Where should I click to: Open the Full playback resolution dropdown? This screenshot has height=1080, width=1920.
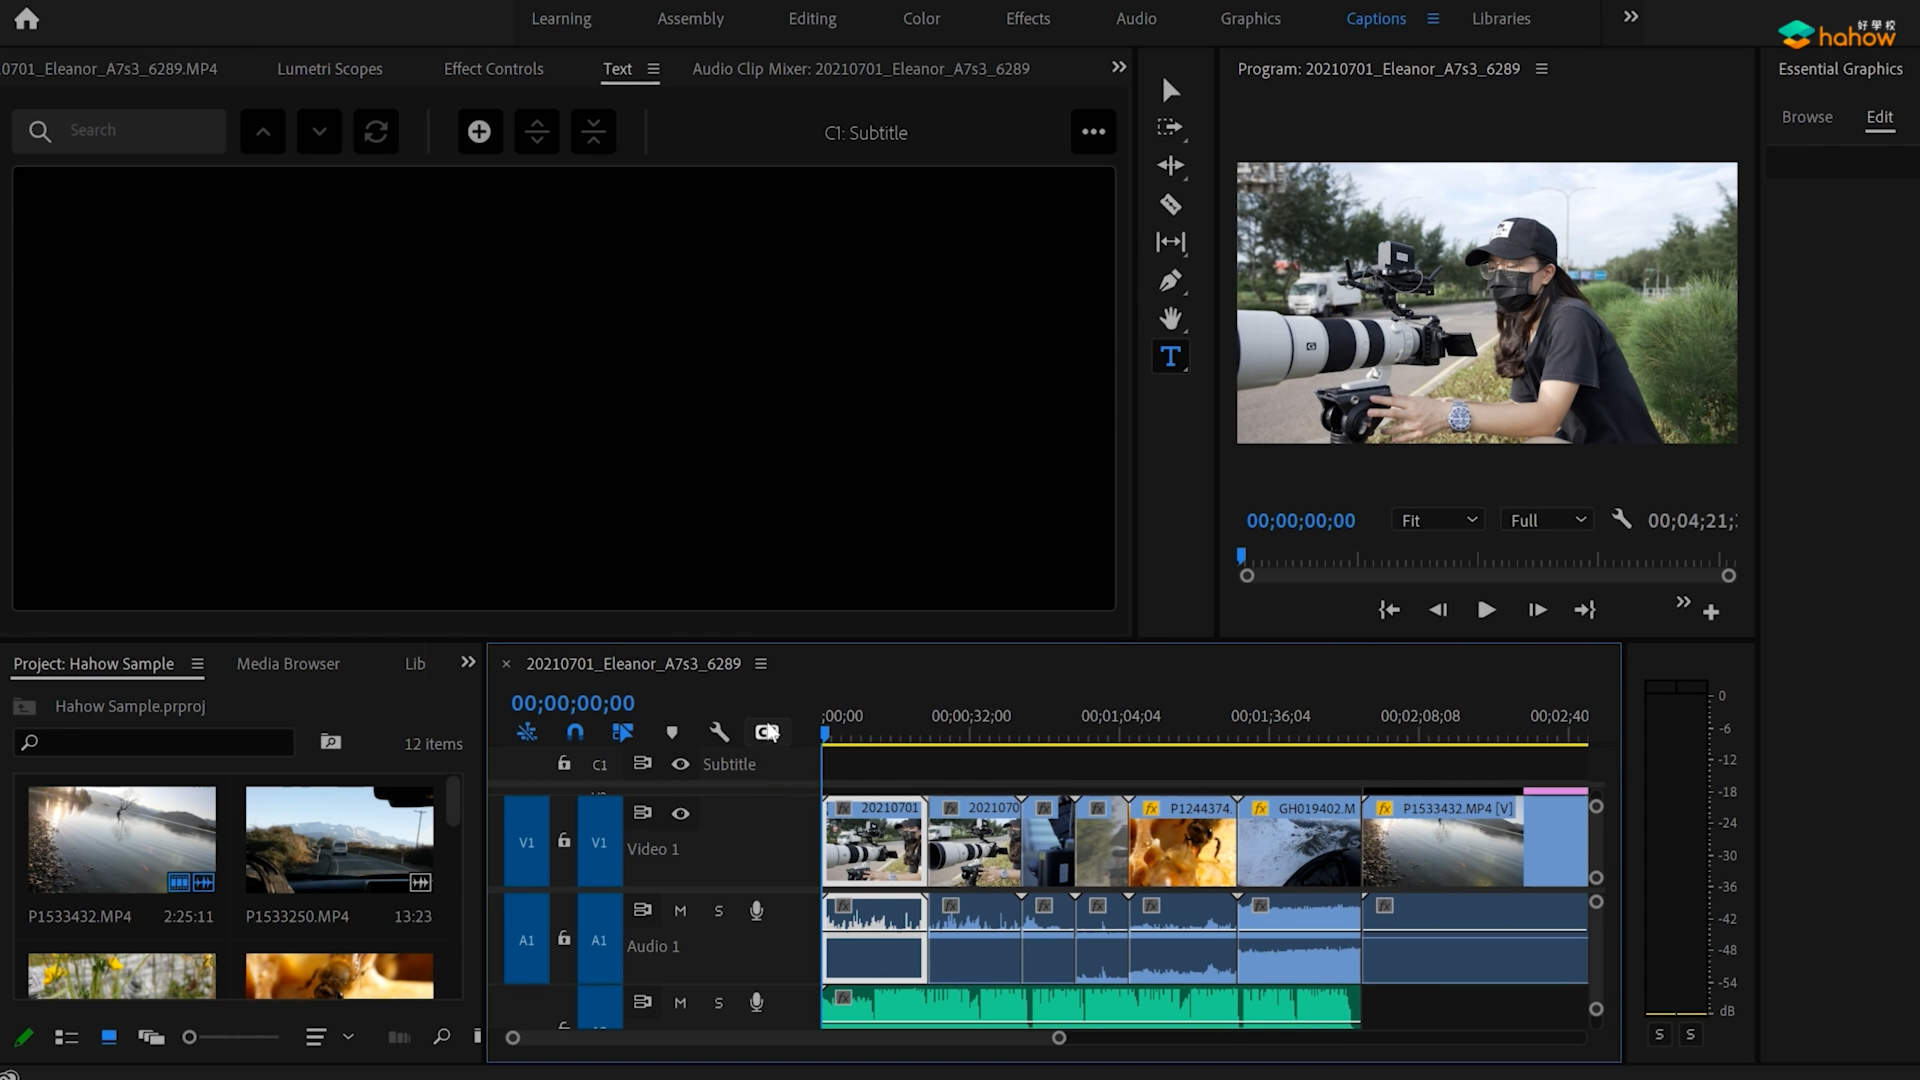[x=1547, y=520]
